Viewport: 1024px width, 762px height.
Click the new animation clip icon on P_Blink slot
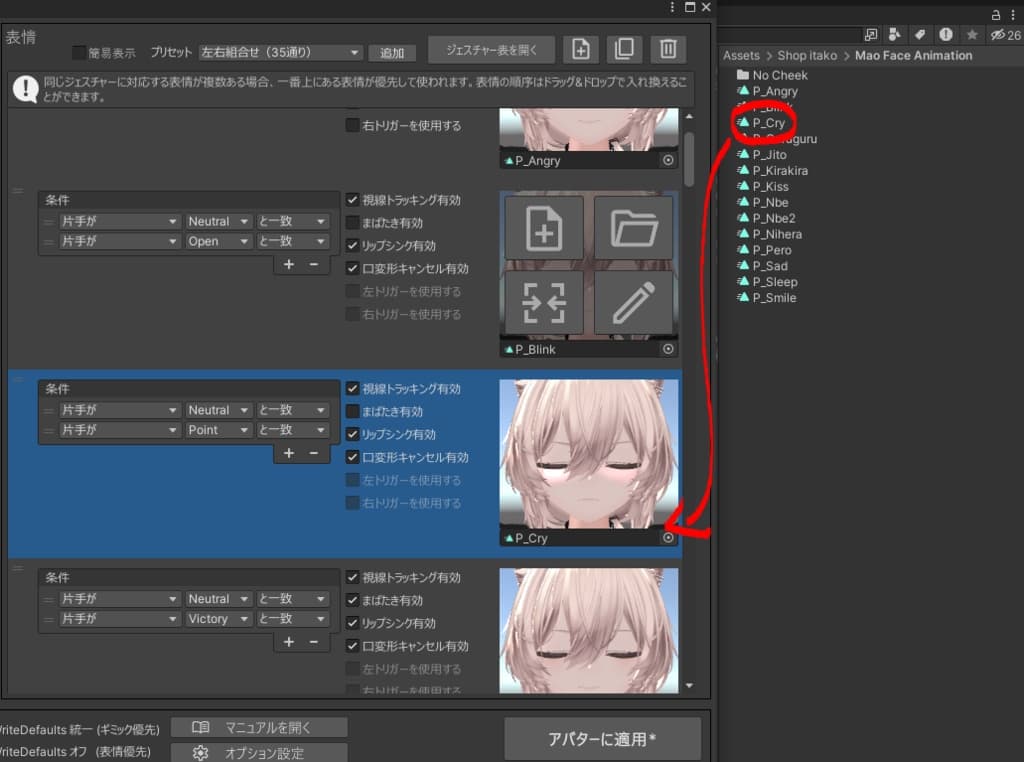pyautogui.click(x=542, y=228)
